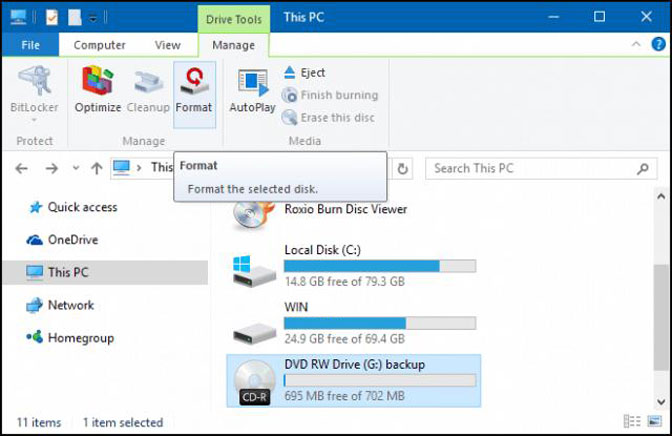
Task: Click '14.8 GB free of 79.3 GB' text
Action: [345, 282]
